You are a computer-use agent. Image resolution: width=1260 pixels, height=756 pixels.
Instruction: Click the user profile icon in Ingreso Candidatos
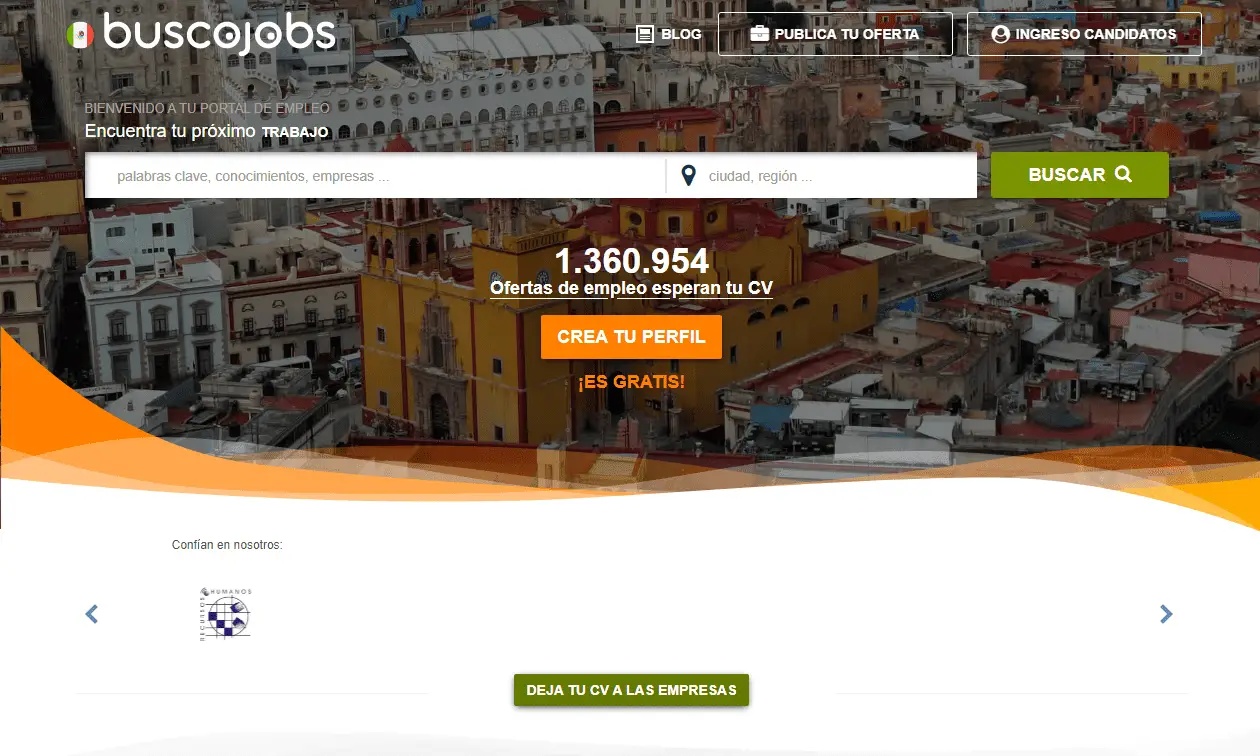click(1000, 34)
